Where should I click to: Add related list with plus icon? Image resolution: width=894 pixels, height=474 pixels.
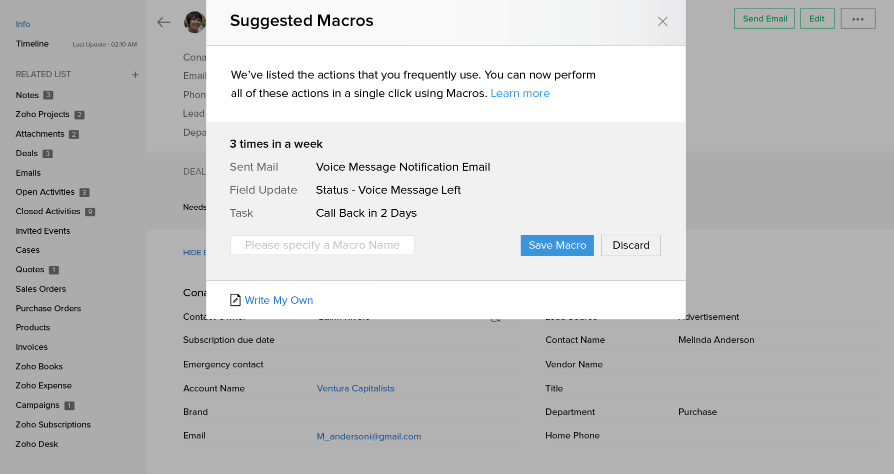(x=136, y=75)
